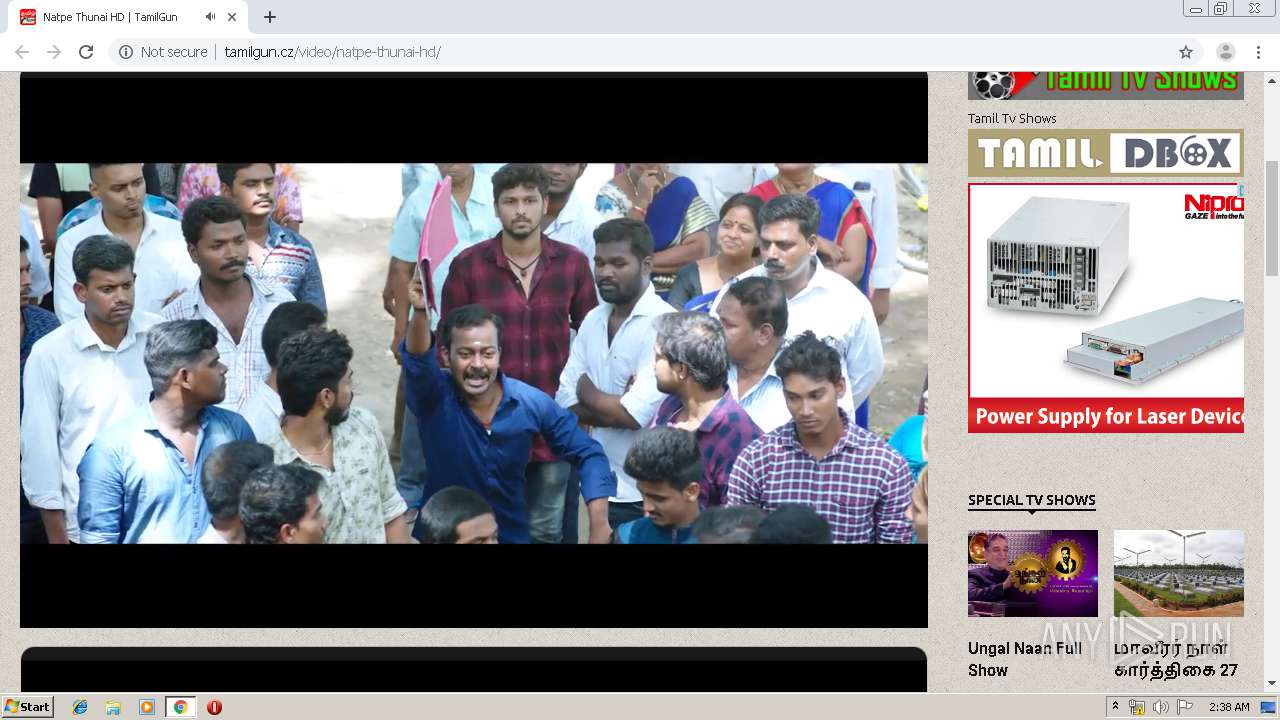Mute the tab with its speaker icon
This screenshot has height=720, width=1280.
coord(210,17)
